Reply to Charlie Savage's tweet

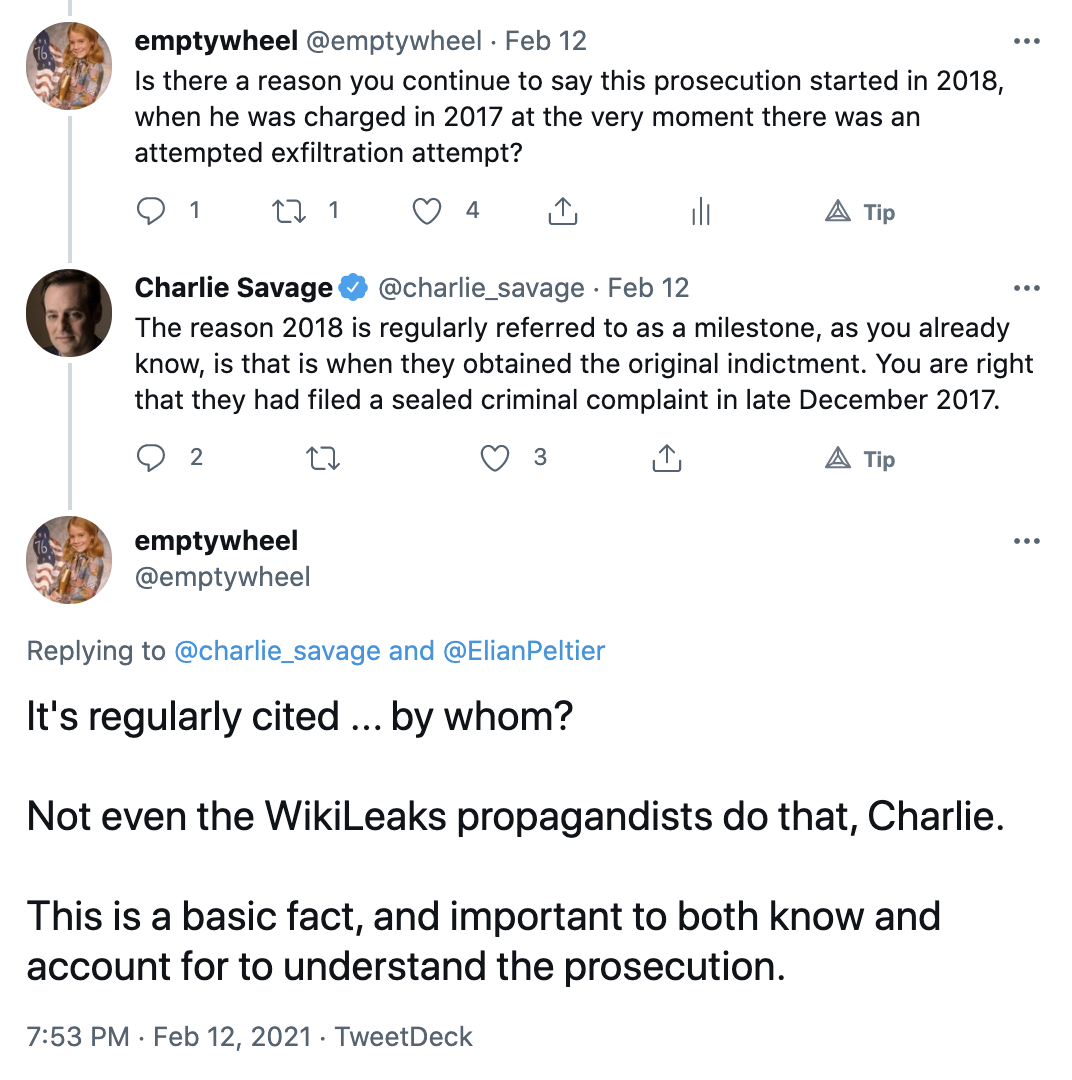point(151,457)
